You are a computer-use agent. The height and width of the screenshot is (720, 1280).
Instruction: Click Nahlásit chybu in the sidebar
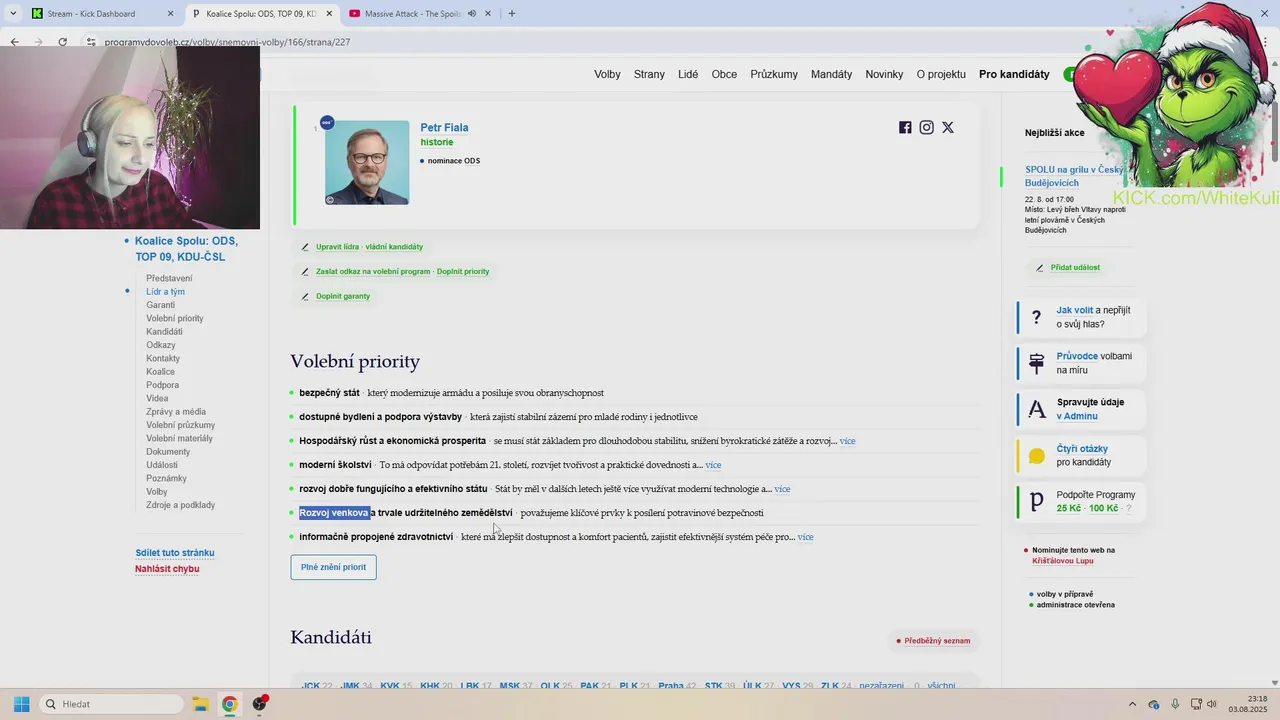tap(167, 569)
